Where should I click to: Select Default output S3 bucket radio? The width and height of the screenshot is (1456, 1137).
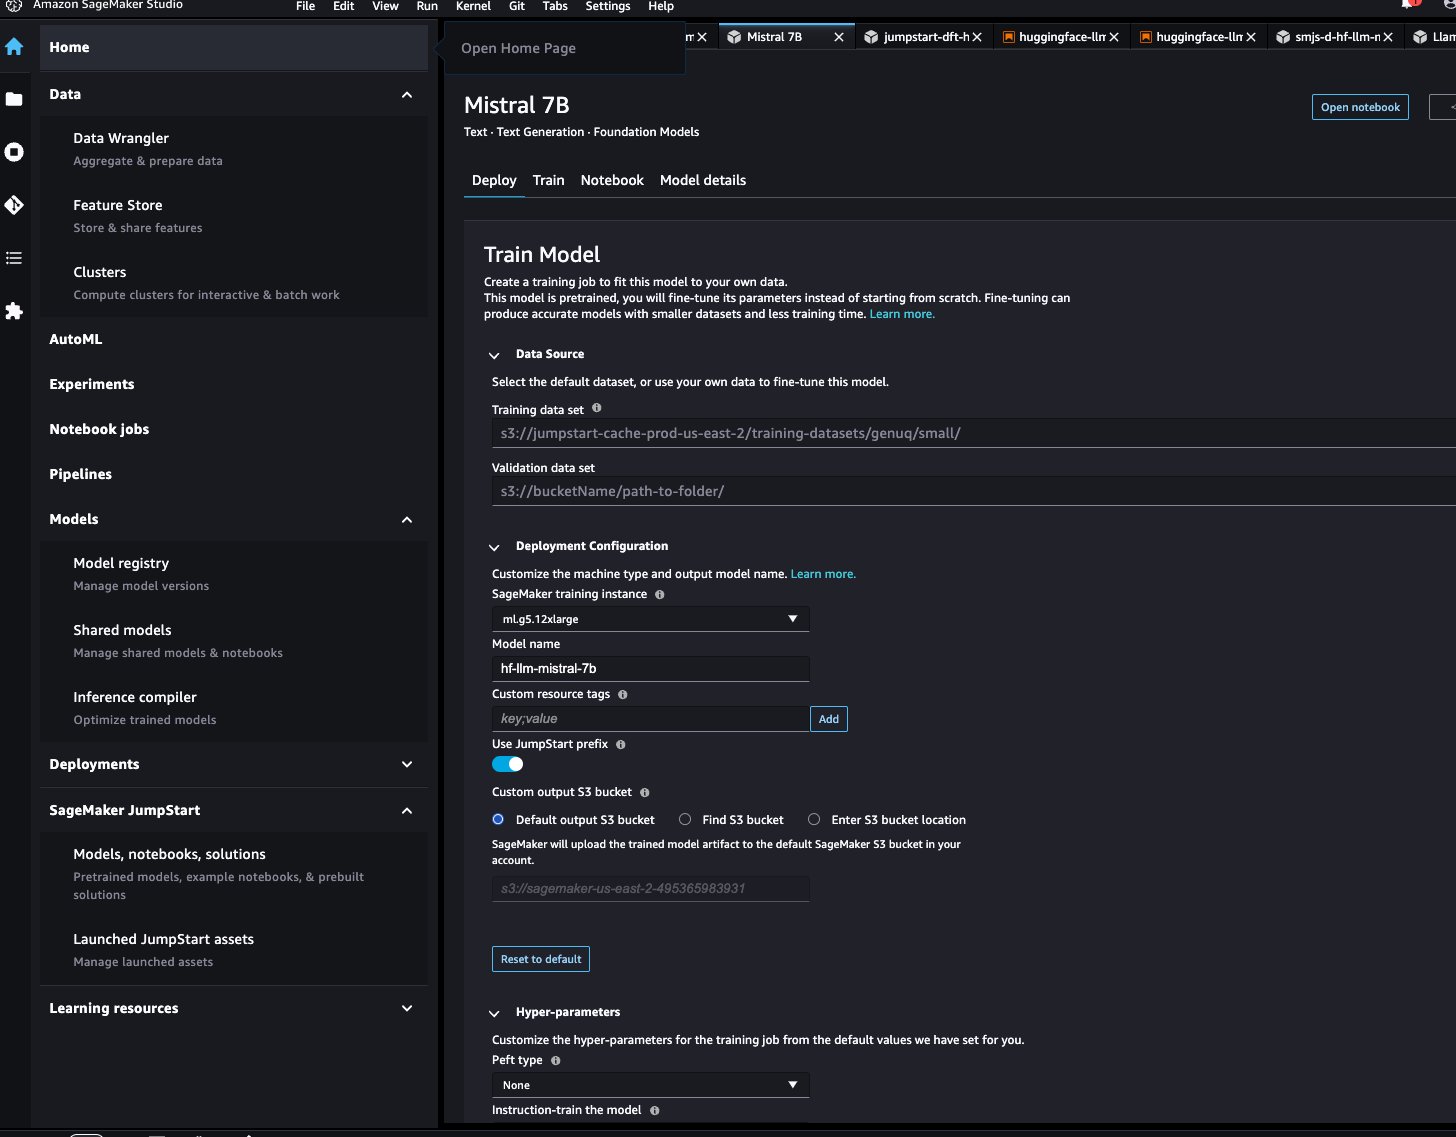pos(498,819)
